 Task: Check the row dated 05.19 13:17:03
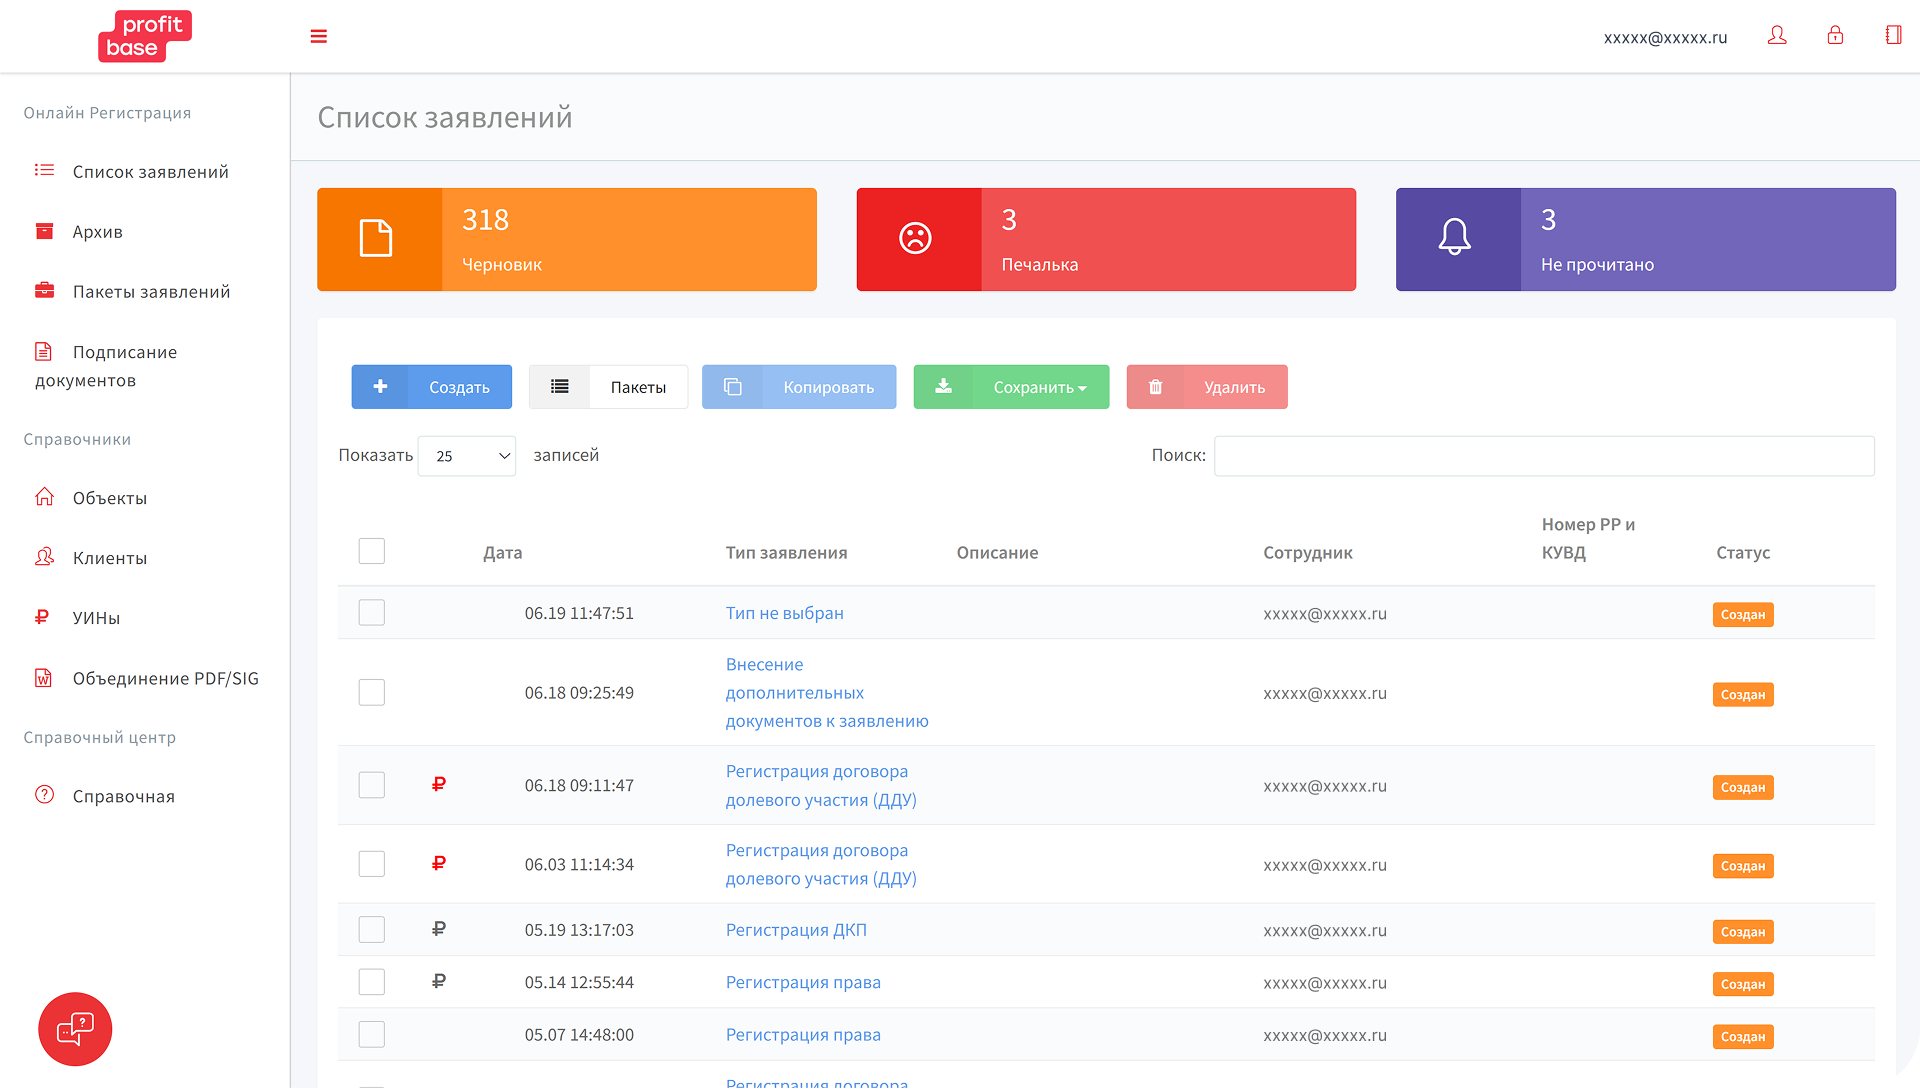point(372,929)
